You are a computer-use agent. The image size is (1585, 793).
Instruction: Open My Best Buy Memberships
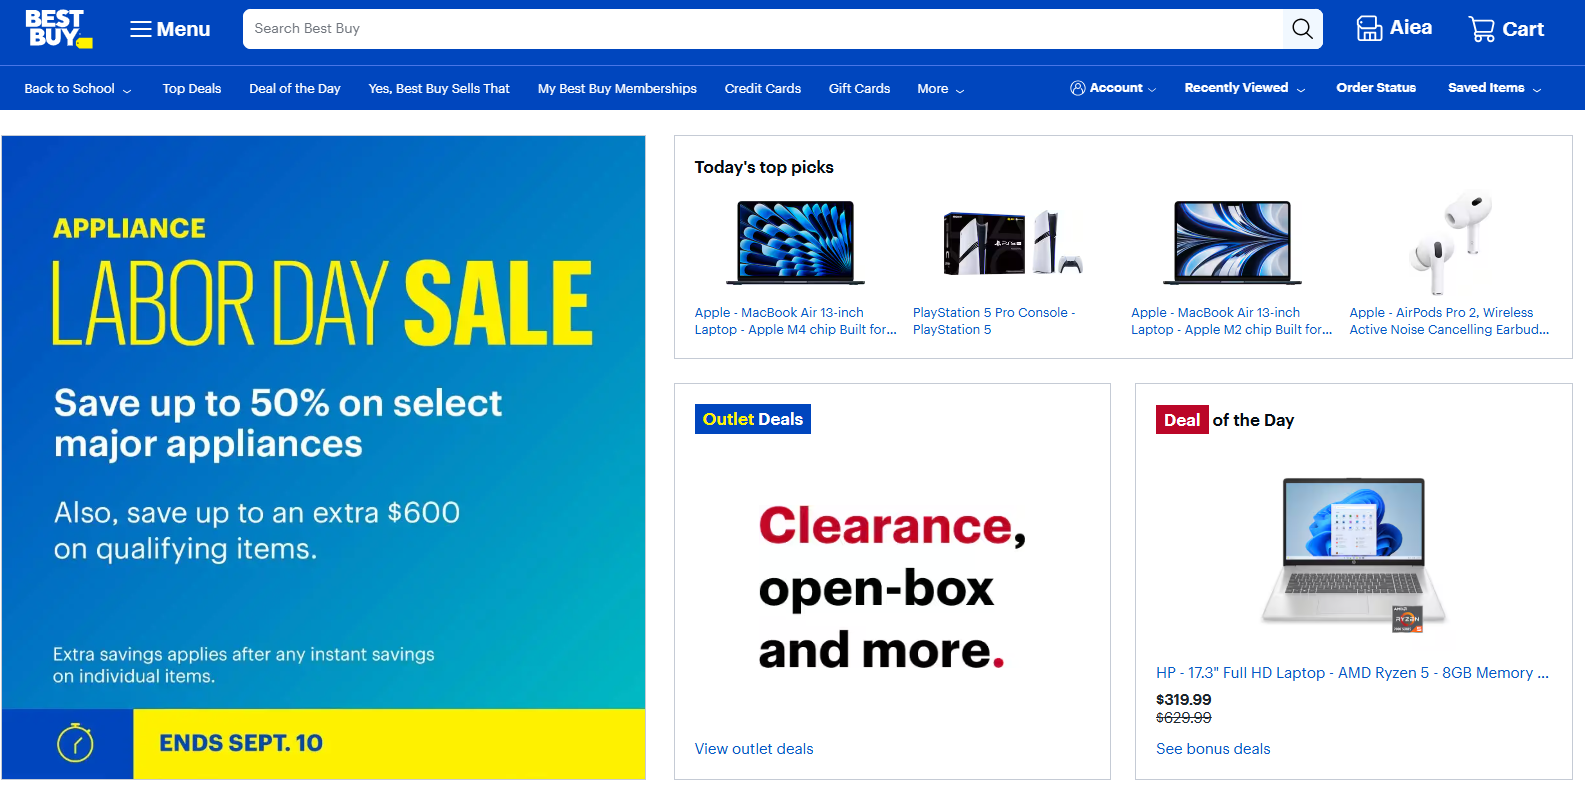tap(617, 88)
